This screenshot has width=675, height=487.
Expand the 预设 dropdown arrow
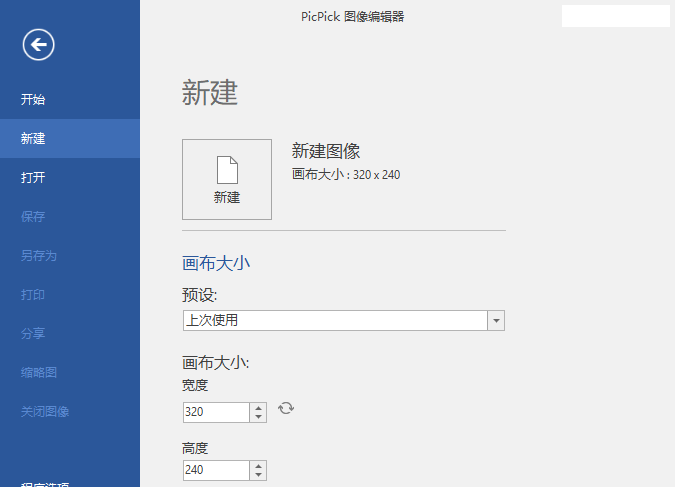pyautogui.click(x=496, y=320)
